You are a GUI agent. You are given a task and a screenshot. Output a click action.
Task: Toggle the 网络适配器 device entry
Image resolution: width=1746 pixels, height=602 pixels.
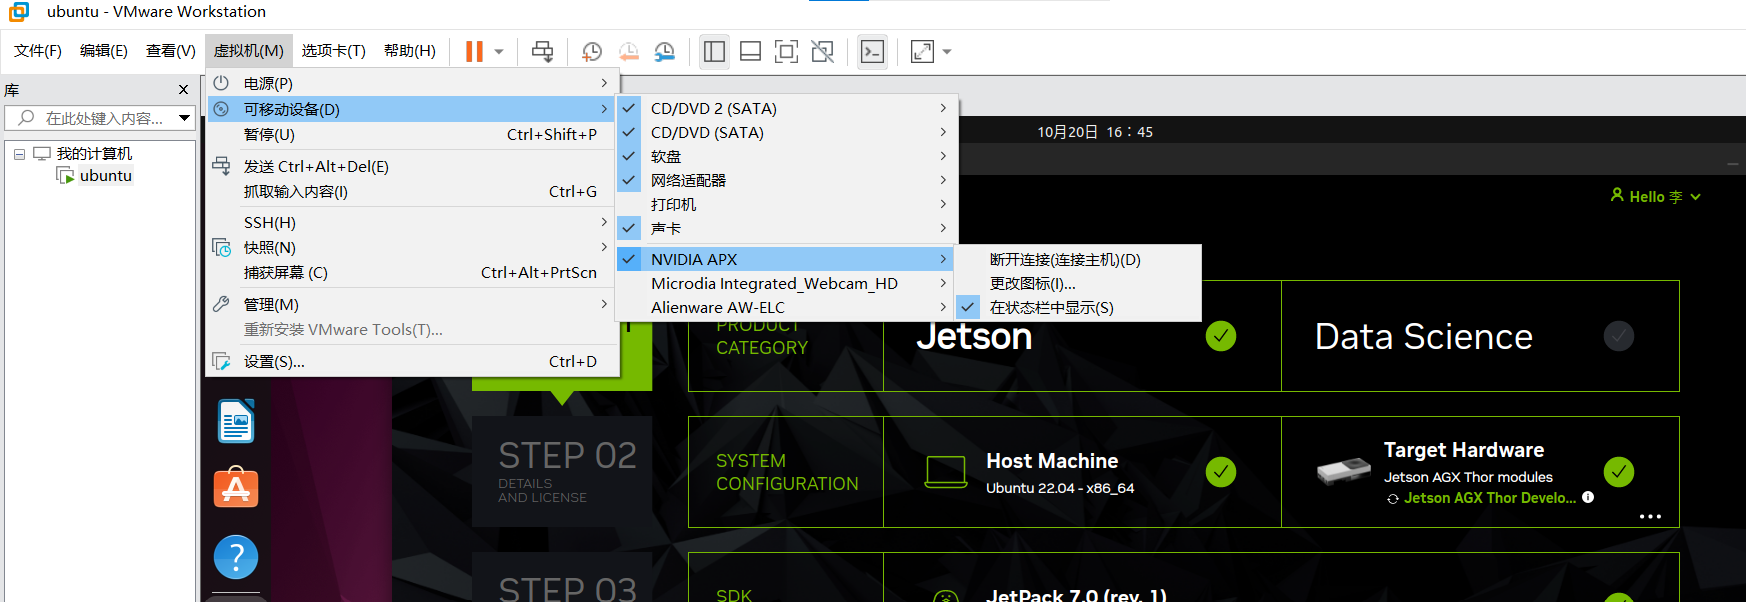(786, 180)
